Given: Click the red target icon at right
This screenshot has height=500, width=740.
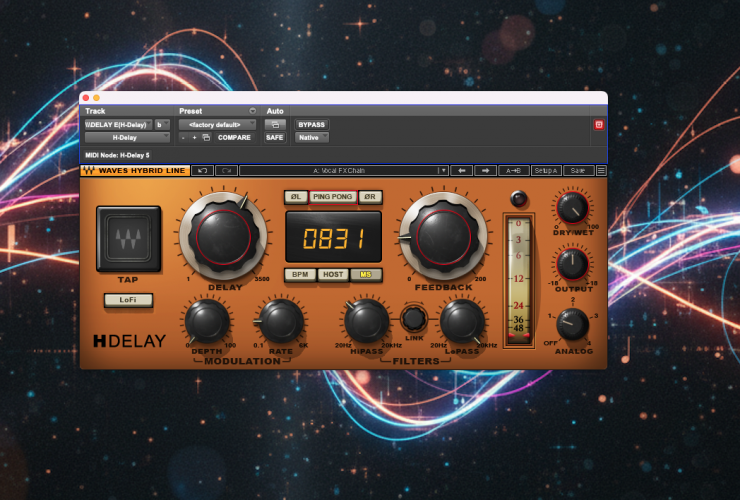Looking at the screenshot, I should (x=599, y=125).
